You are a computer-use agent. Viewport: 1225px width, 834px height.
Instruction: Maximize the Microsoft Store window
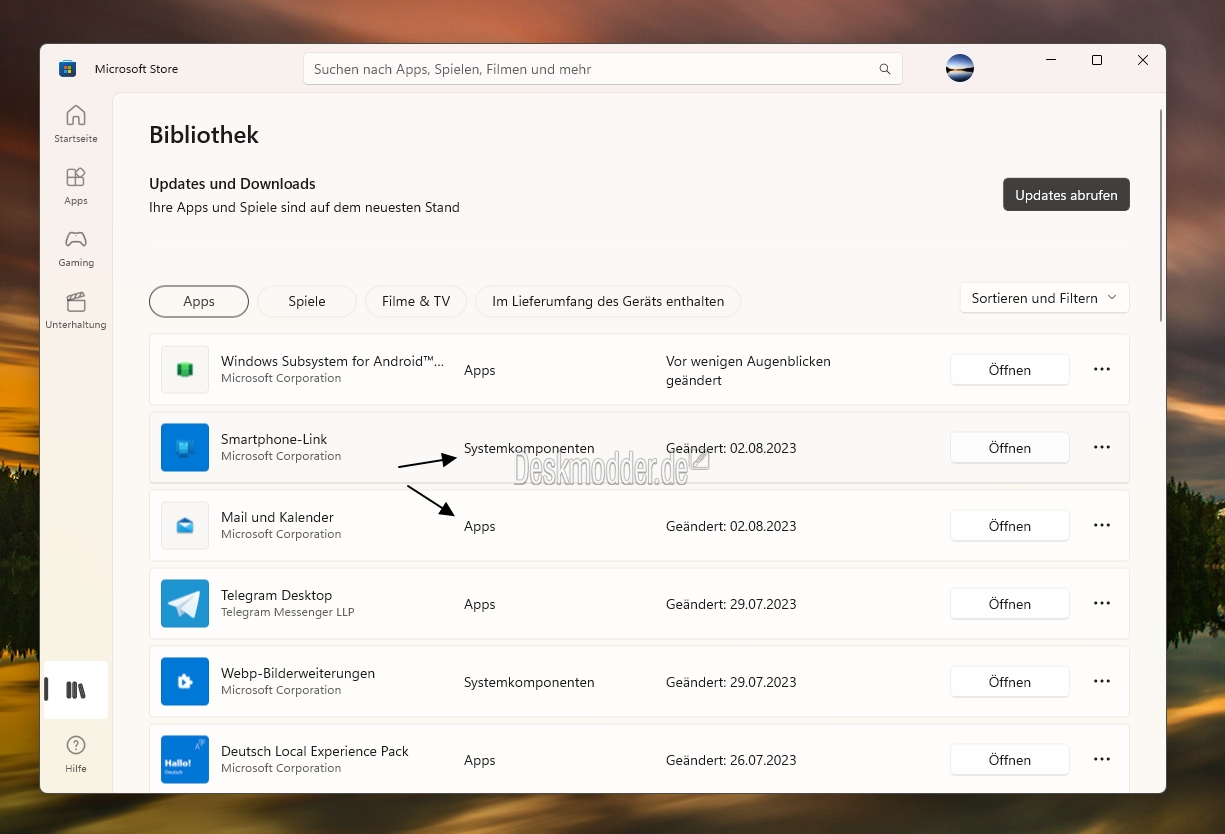tap(1097, 60)
